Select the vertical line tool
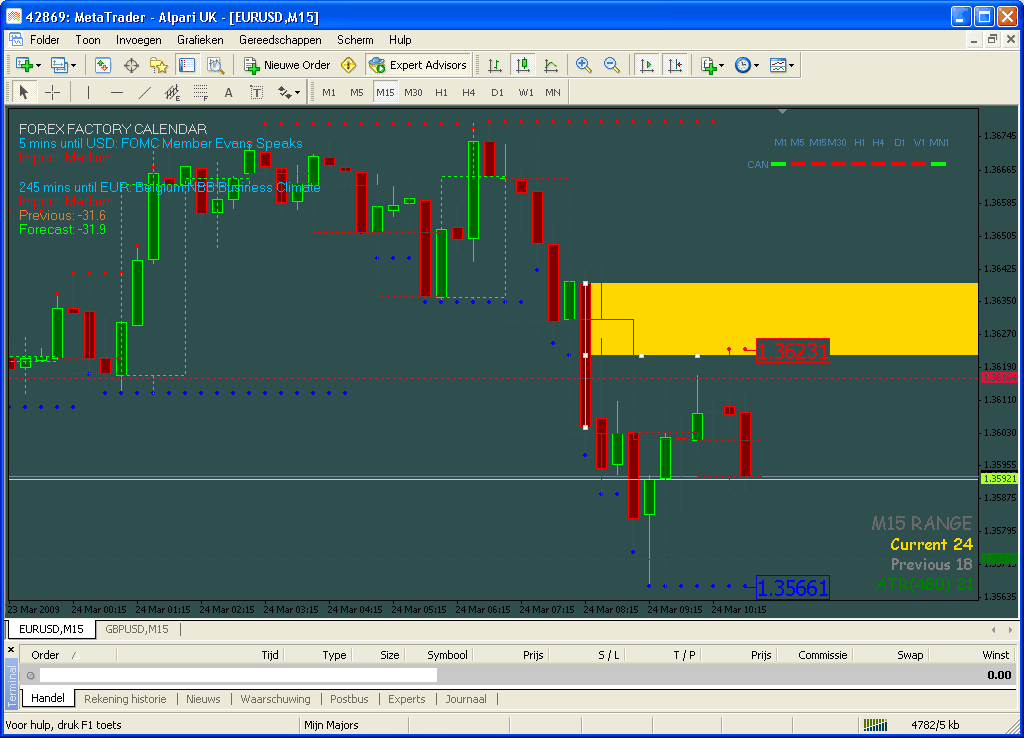Screen dimensions: 1024x738 pos(88,92)
